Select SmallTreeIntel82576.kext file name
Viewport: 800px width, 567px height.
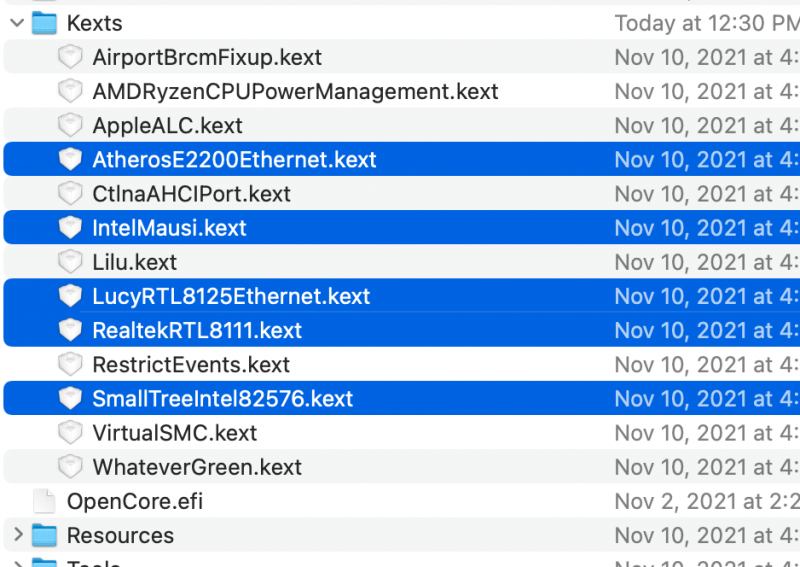(x=223, y=399)
